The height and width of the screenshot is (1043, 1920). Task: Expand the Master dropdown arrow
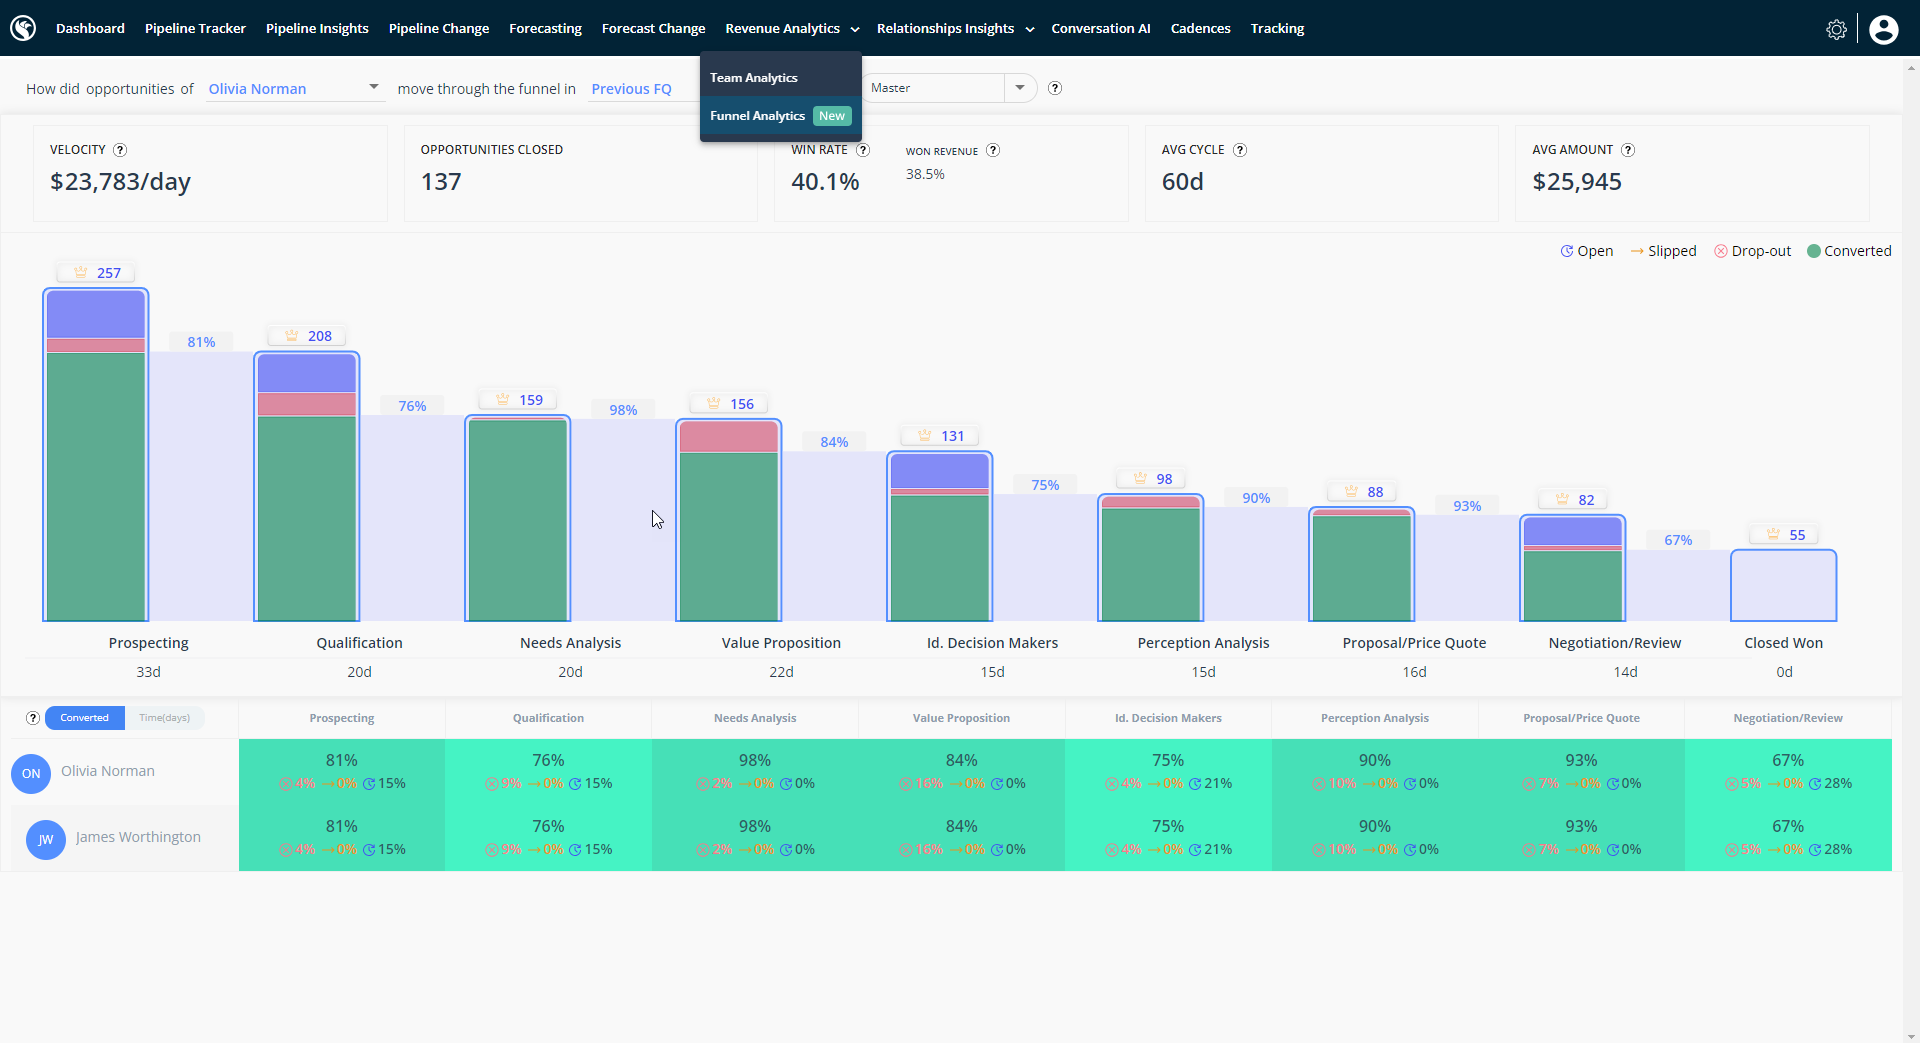[x=1020, y=88]
